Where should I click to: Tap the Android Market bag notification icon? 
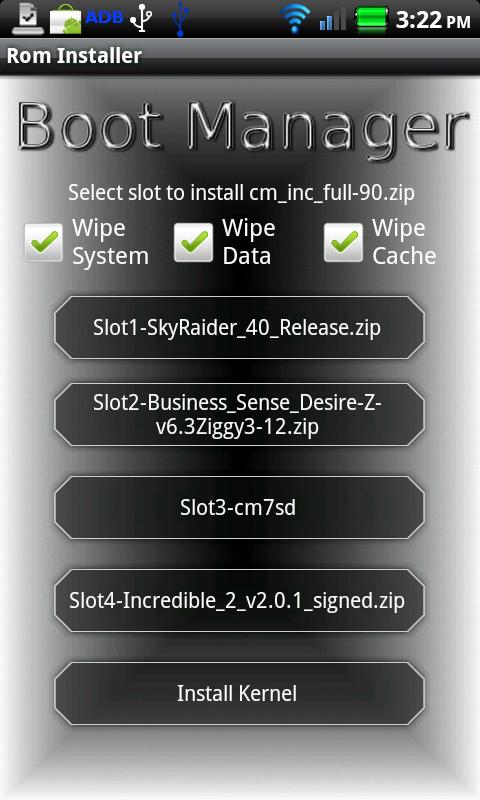point(65,21)
